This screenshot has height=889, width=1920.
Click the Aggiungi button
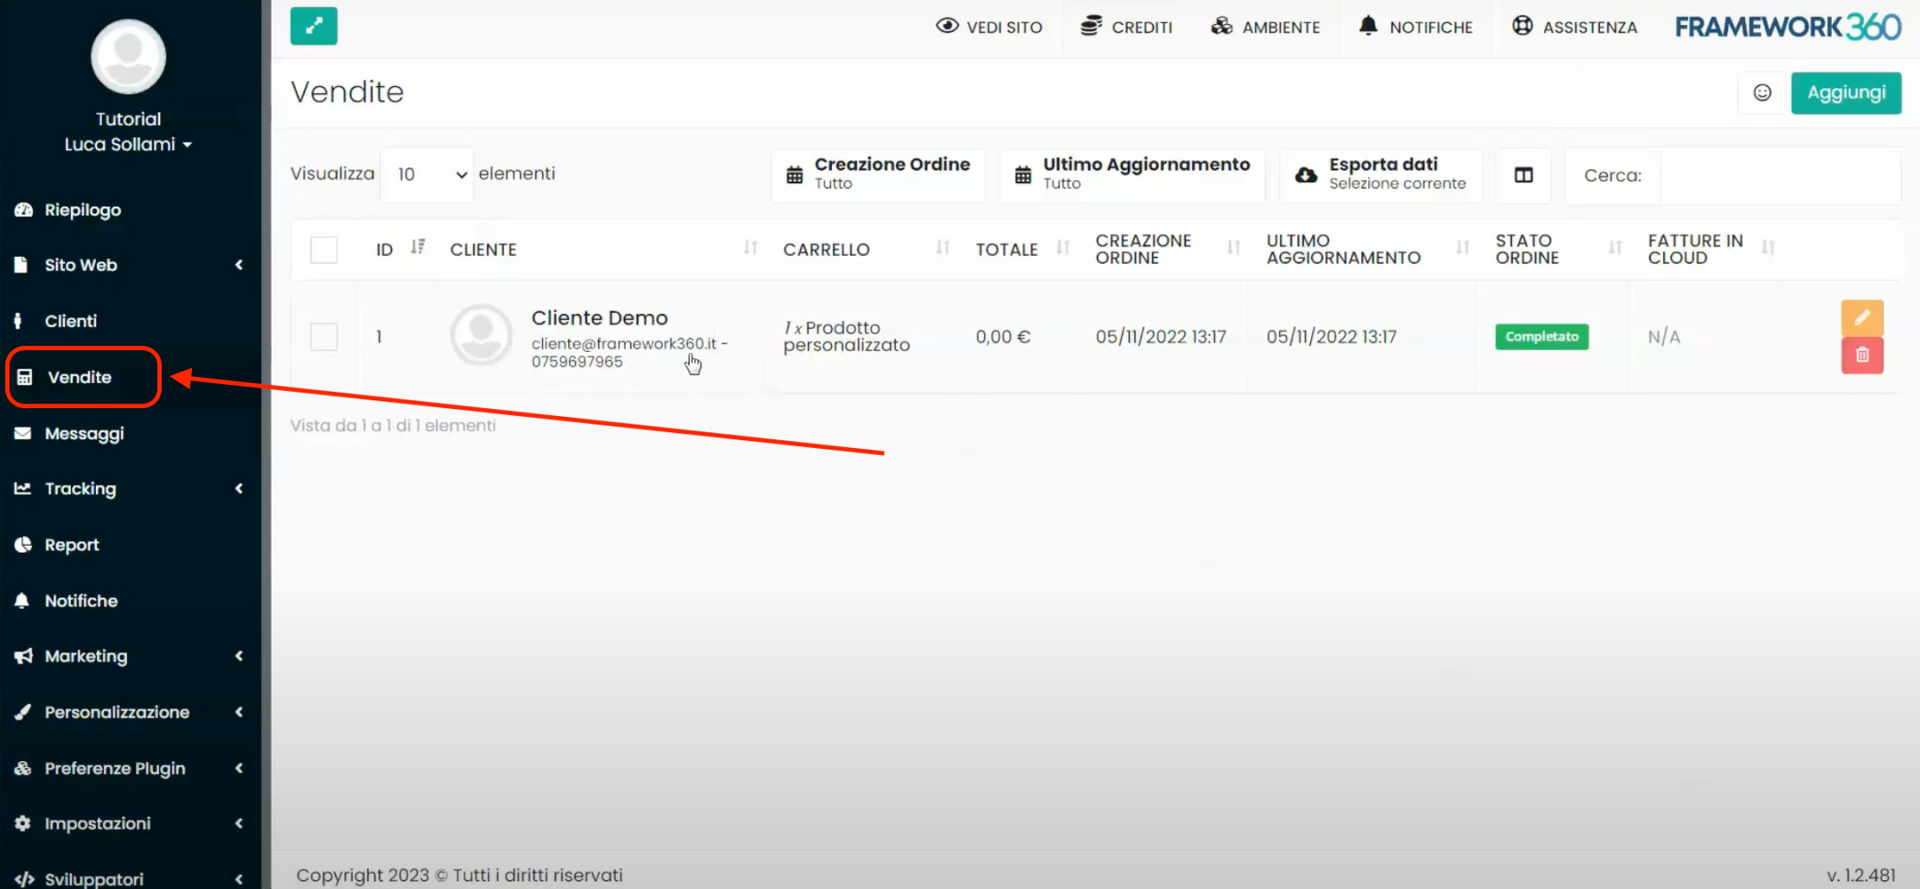click(1845, 93)
